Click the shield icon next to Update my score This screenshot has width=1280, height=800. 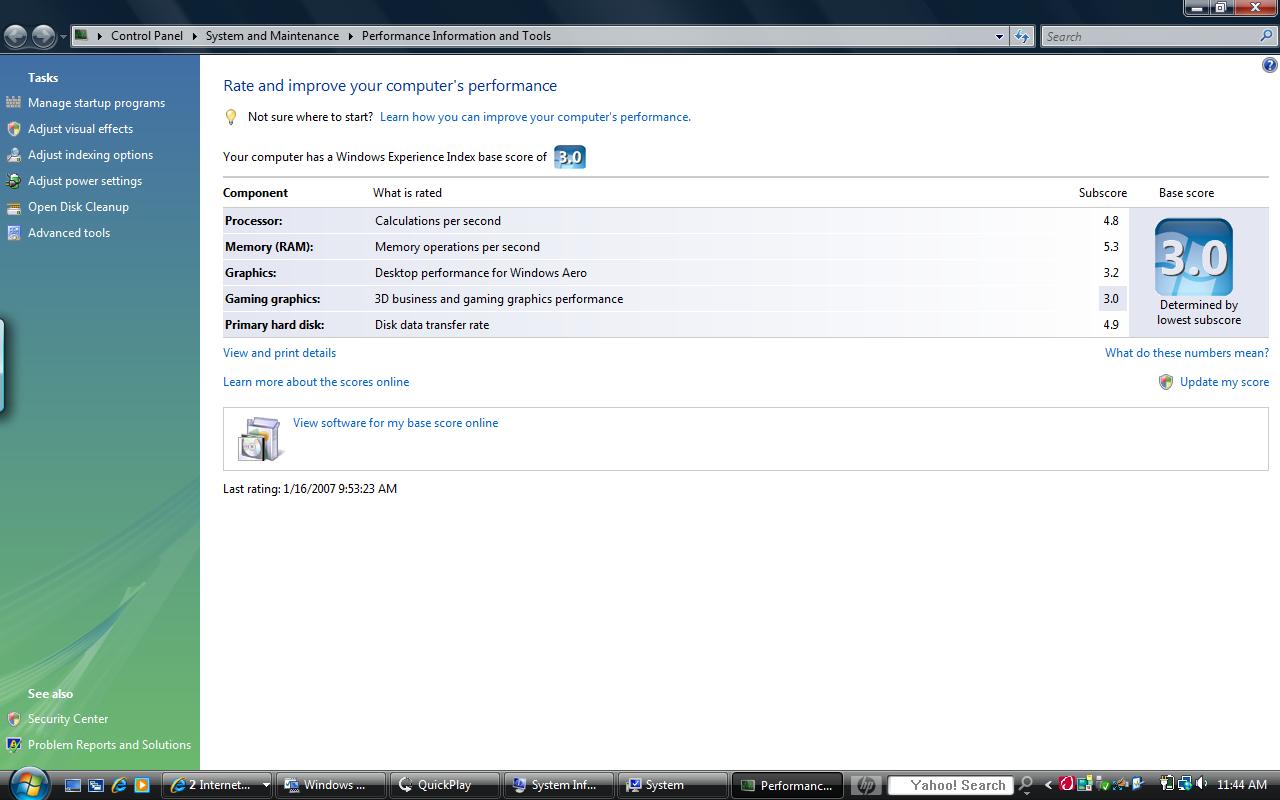[1165, 382]
